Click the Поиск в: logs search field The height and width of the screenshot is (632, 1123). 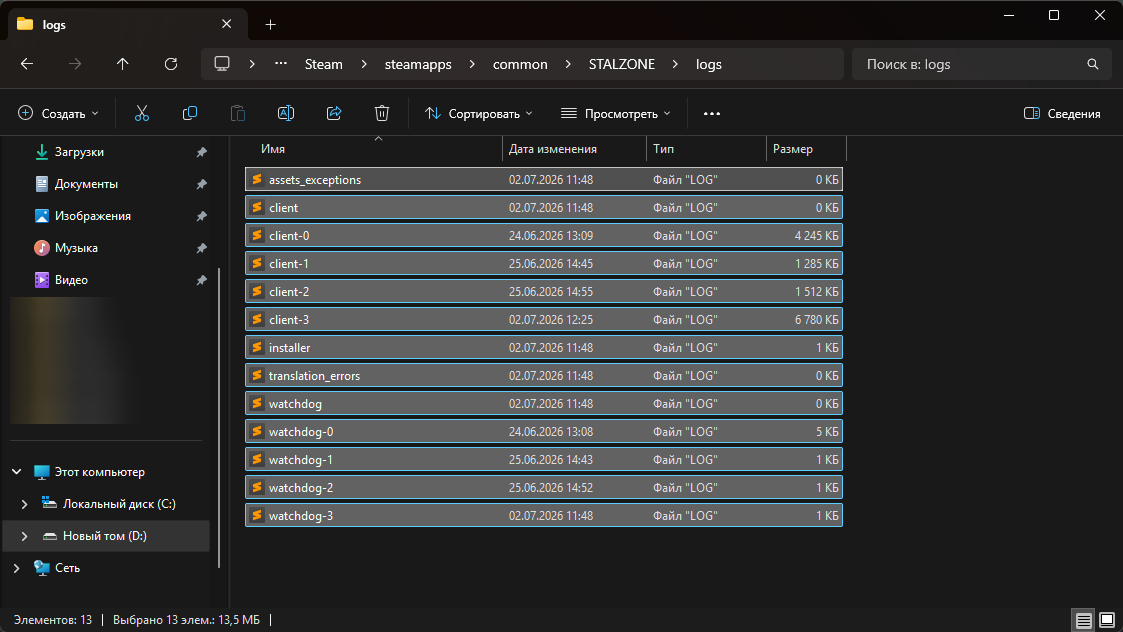[x=974, y=64]
